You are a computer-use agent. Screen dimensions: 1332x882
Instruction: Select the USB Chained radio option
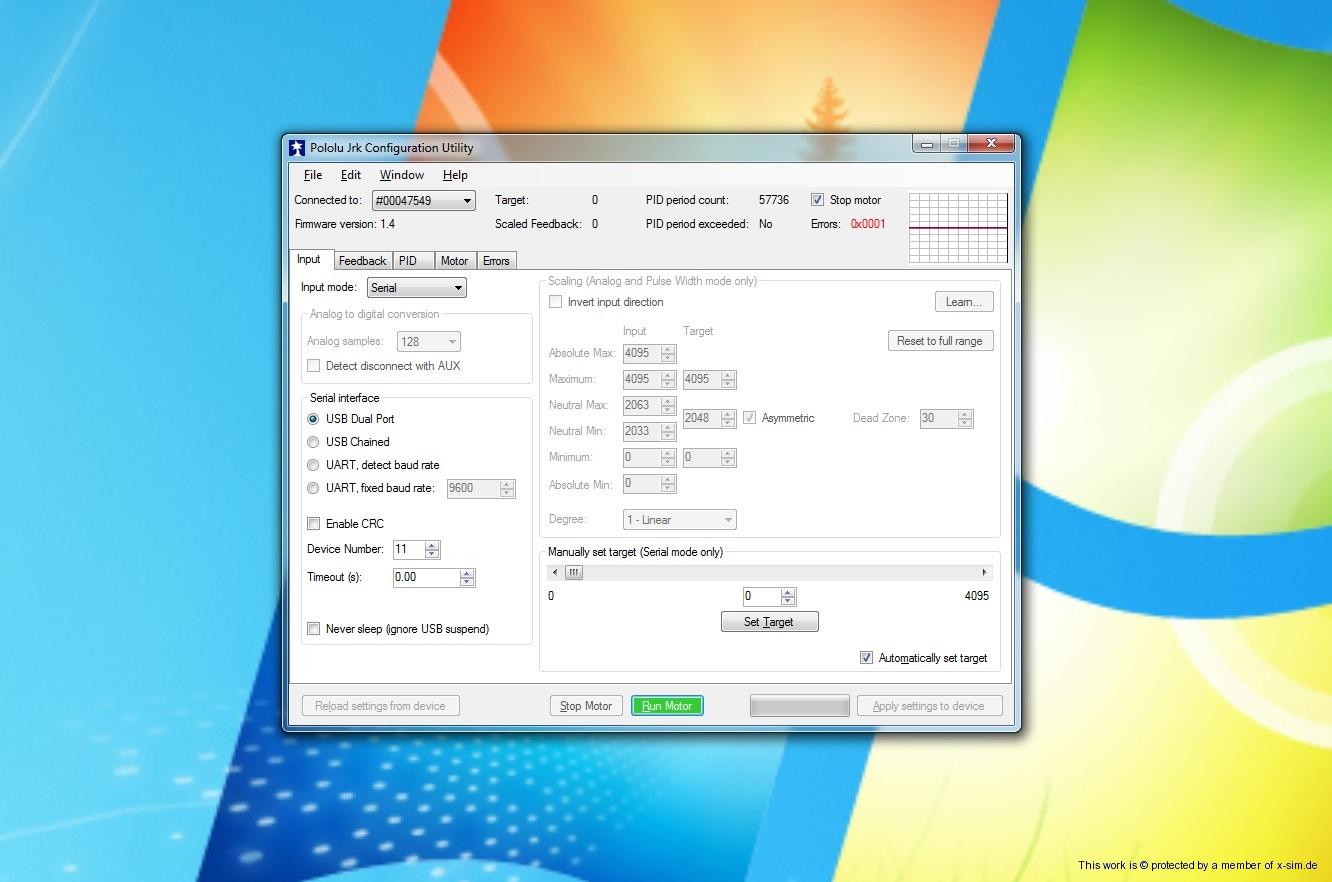coord(314,442)
